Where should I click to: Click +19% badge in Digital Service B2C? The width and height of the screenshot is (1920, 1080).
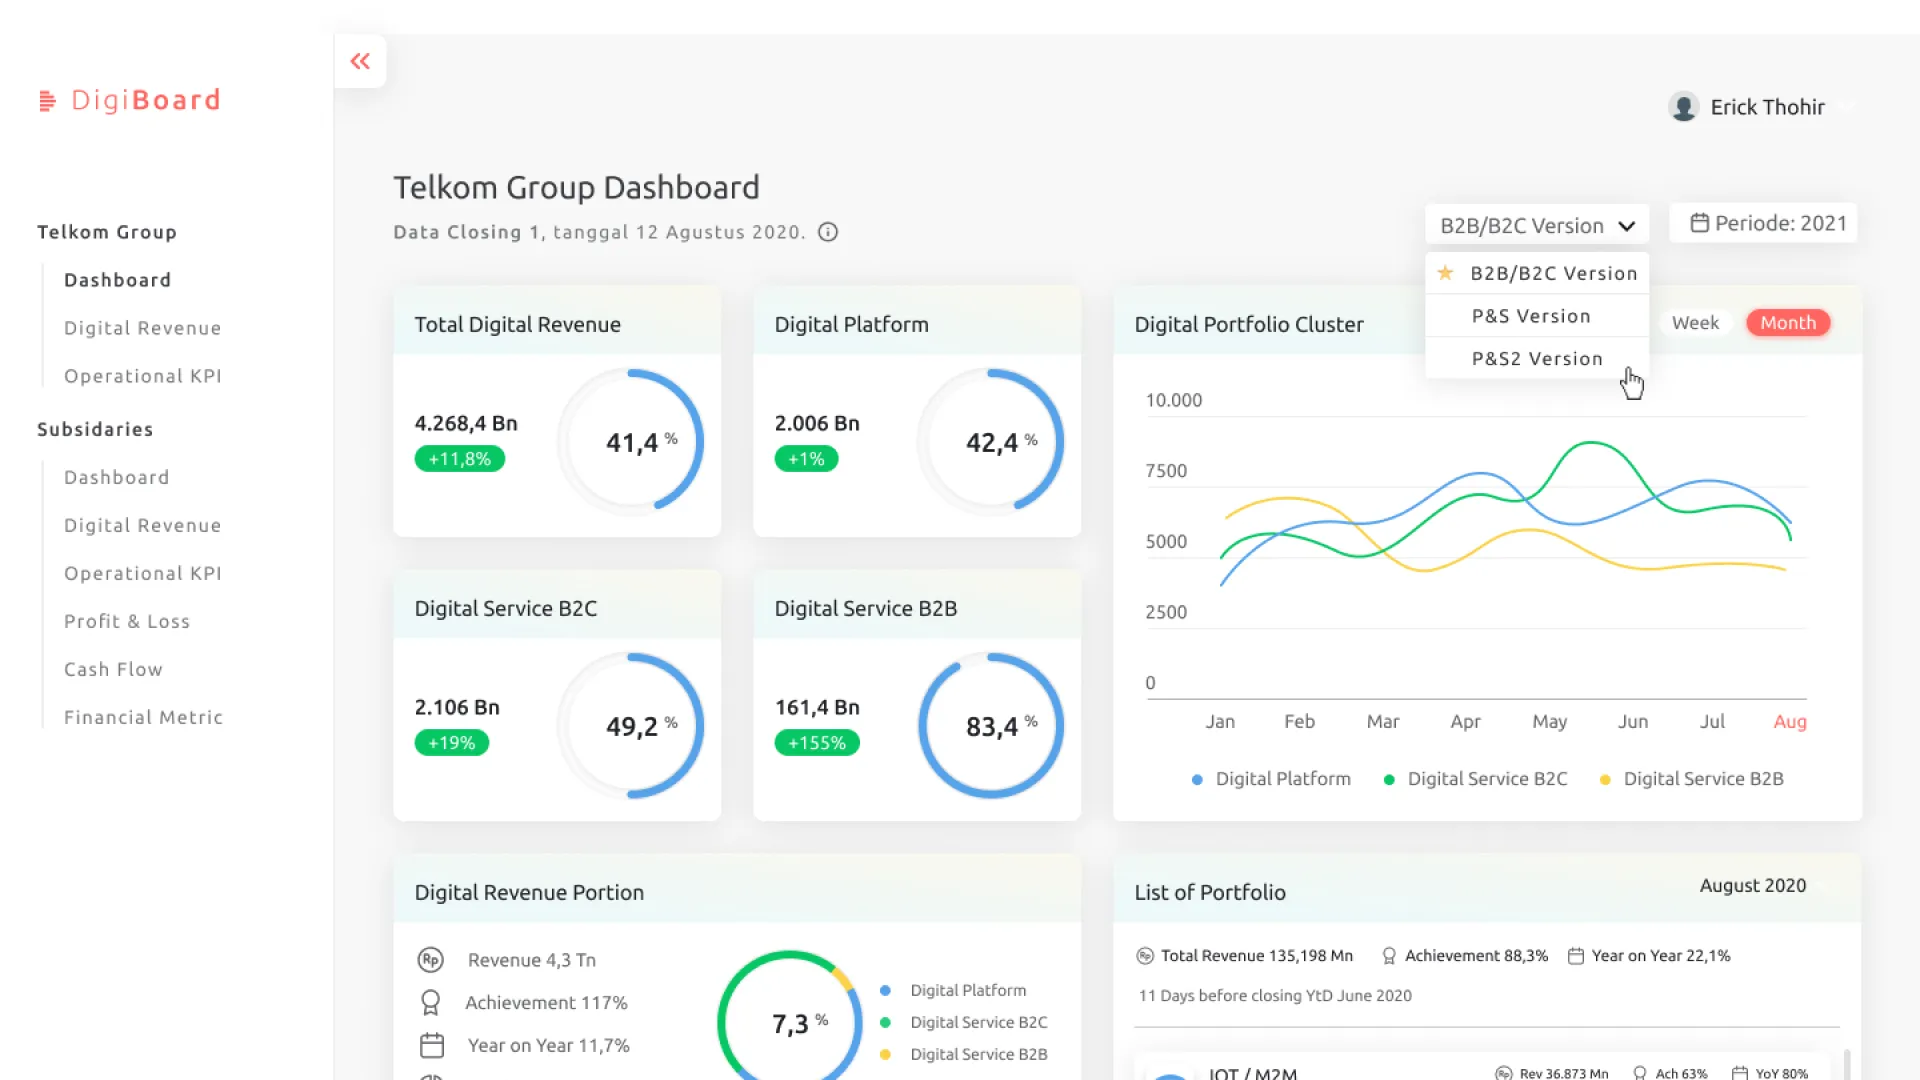pos(451,743)
